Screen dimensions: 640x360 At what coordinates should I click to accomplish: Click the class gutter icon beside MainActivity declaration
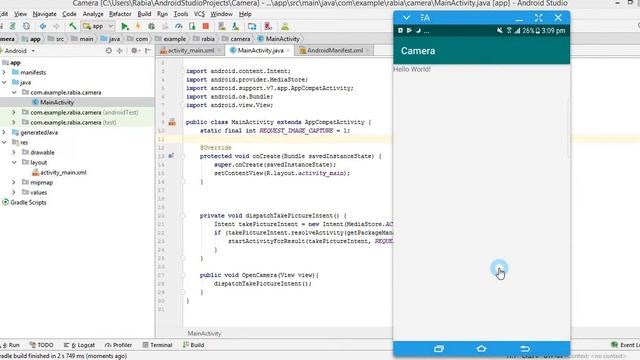172,122
